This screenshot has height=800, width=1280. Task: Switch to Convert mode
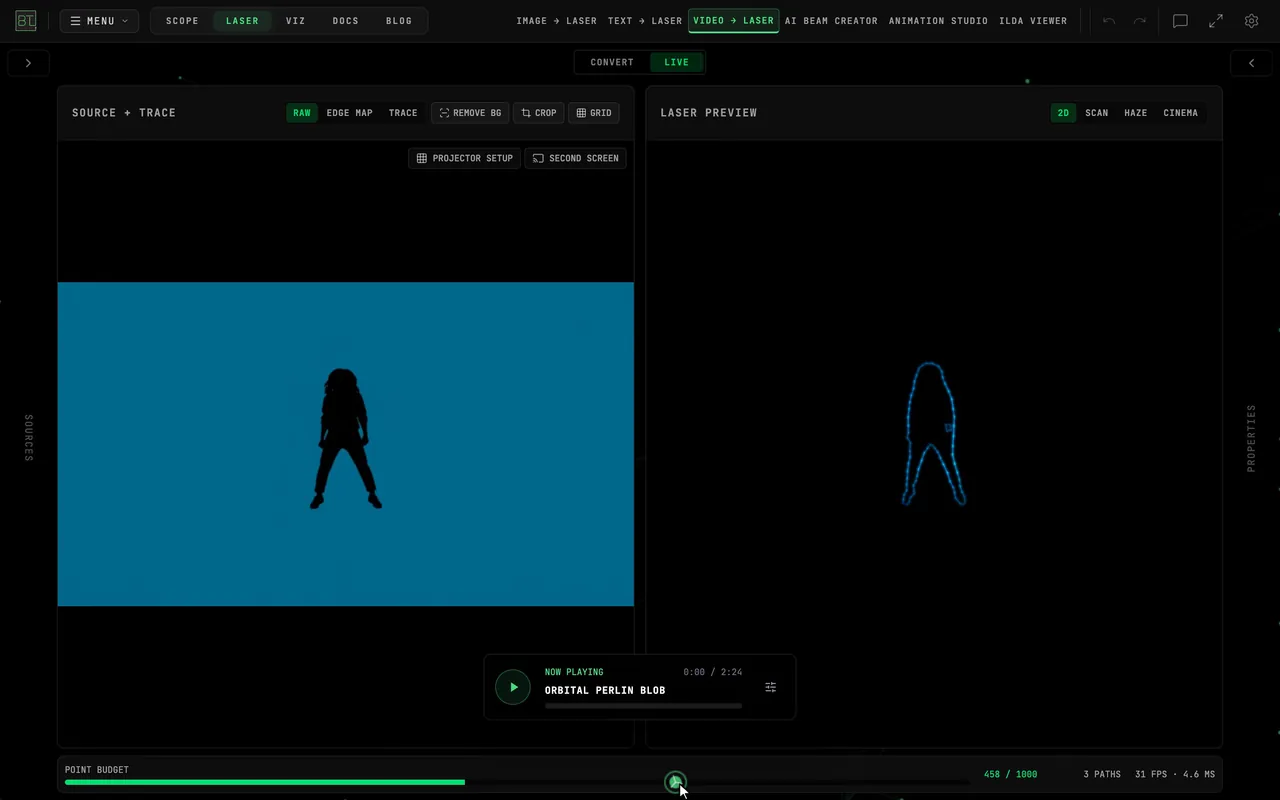(x=612, y=62)
